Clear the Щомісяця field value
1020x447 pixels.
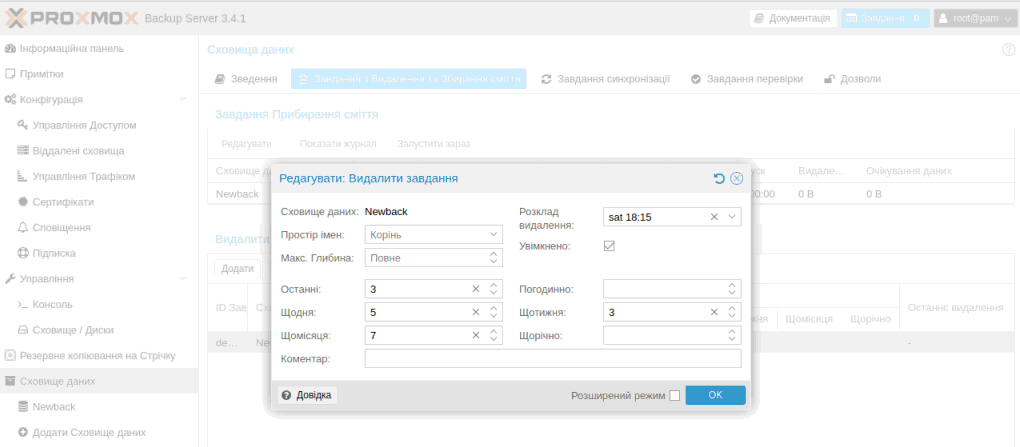click(x=476, y=336)
